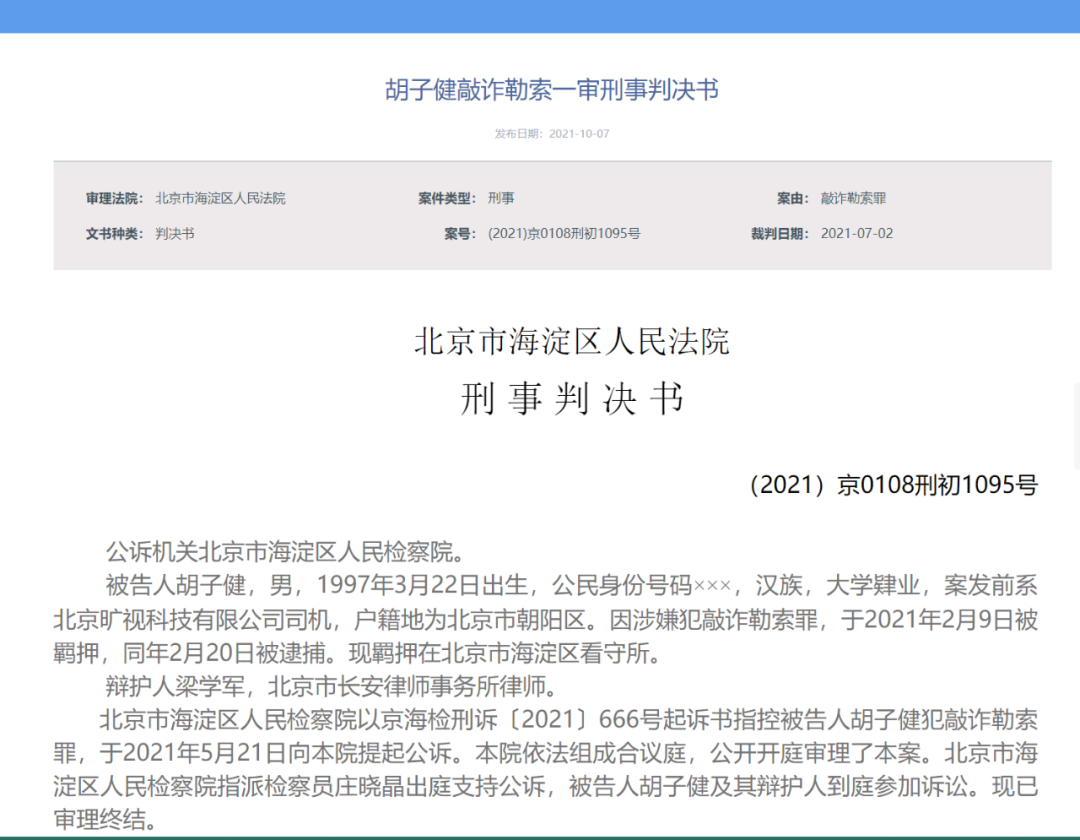
Task: Click the 裁判日期 label
Action: point(780,233)
